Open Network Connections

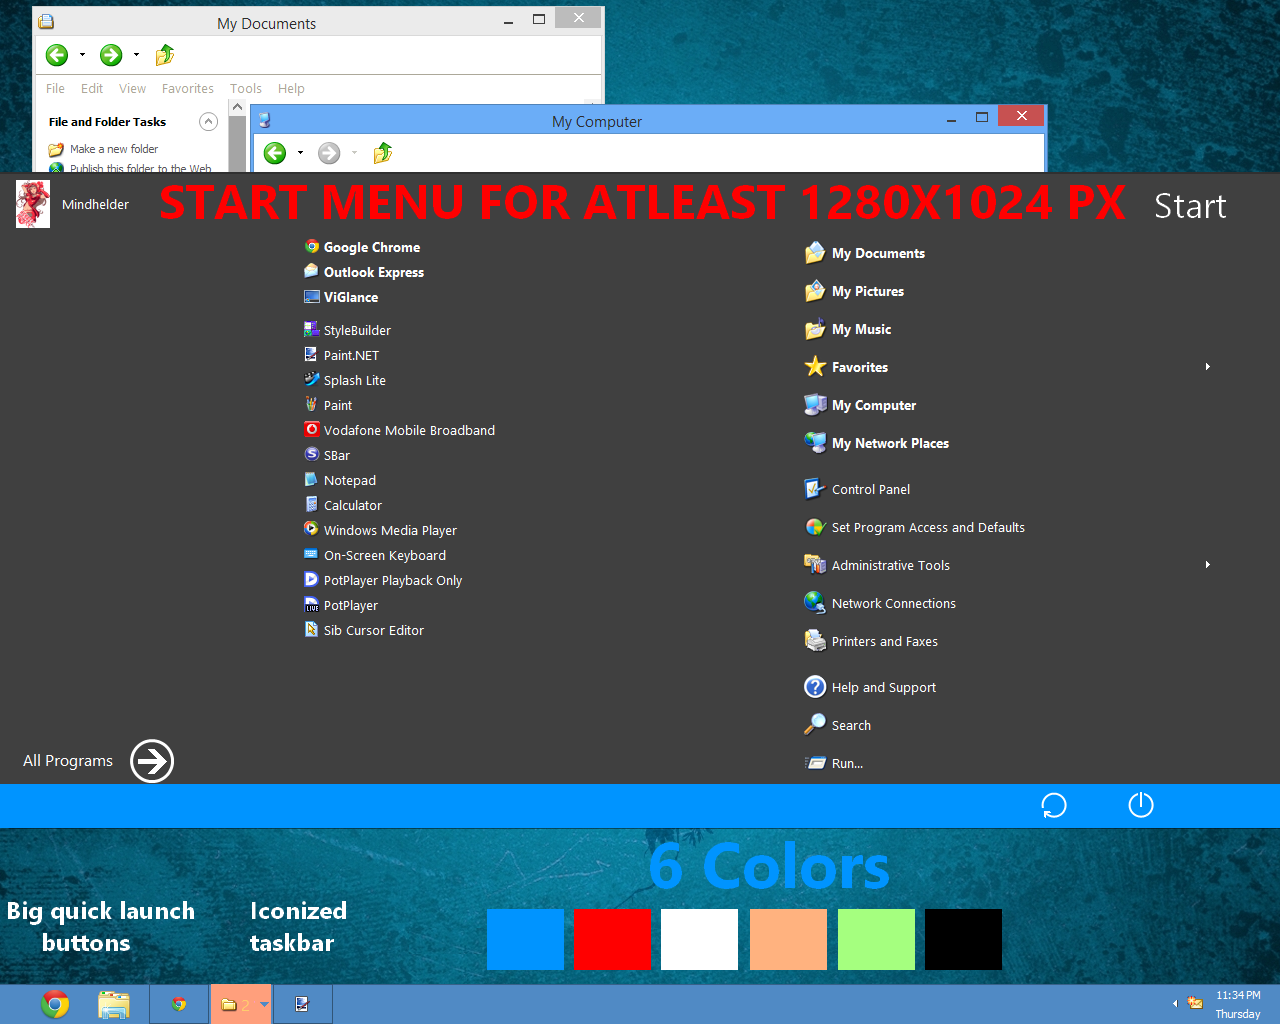[x=880, y=603]
